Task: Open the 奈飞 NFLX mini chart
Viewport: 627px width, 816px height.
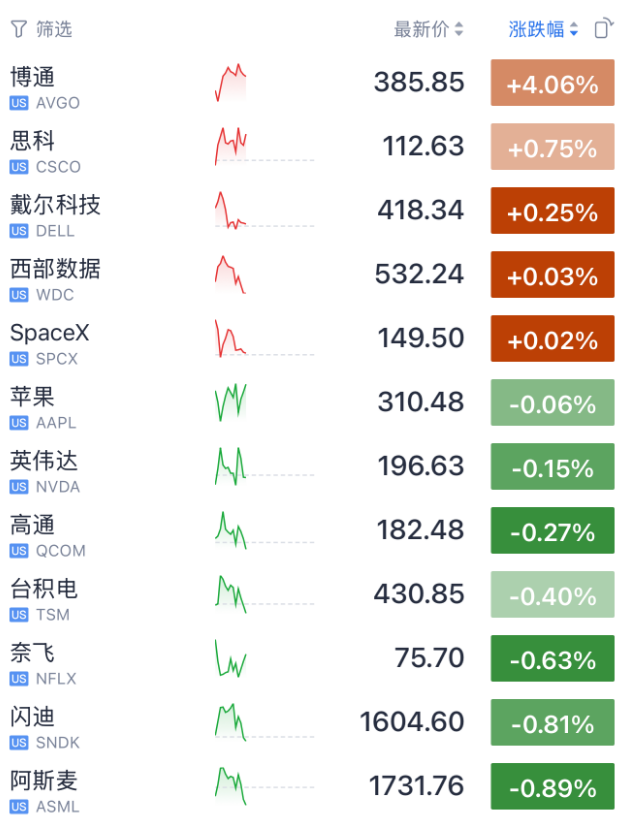Action: [x=231, y=658]
